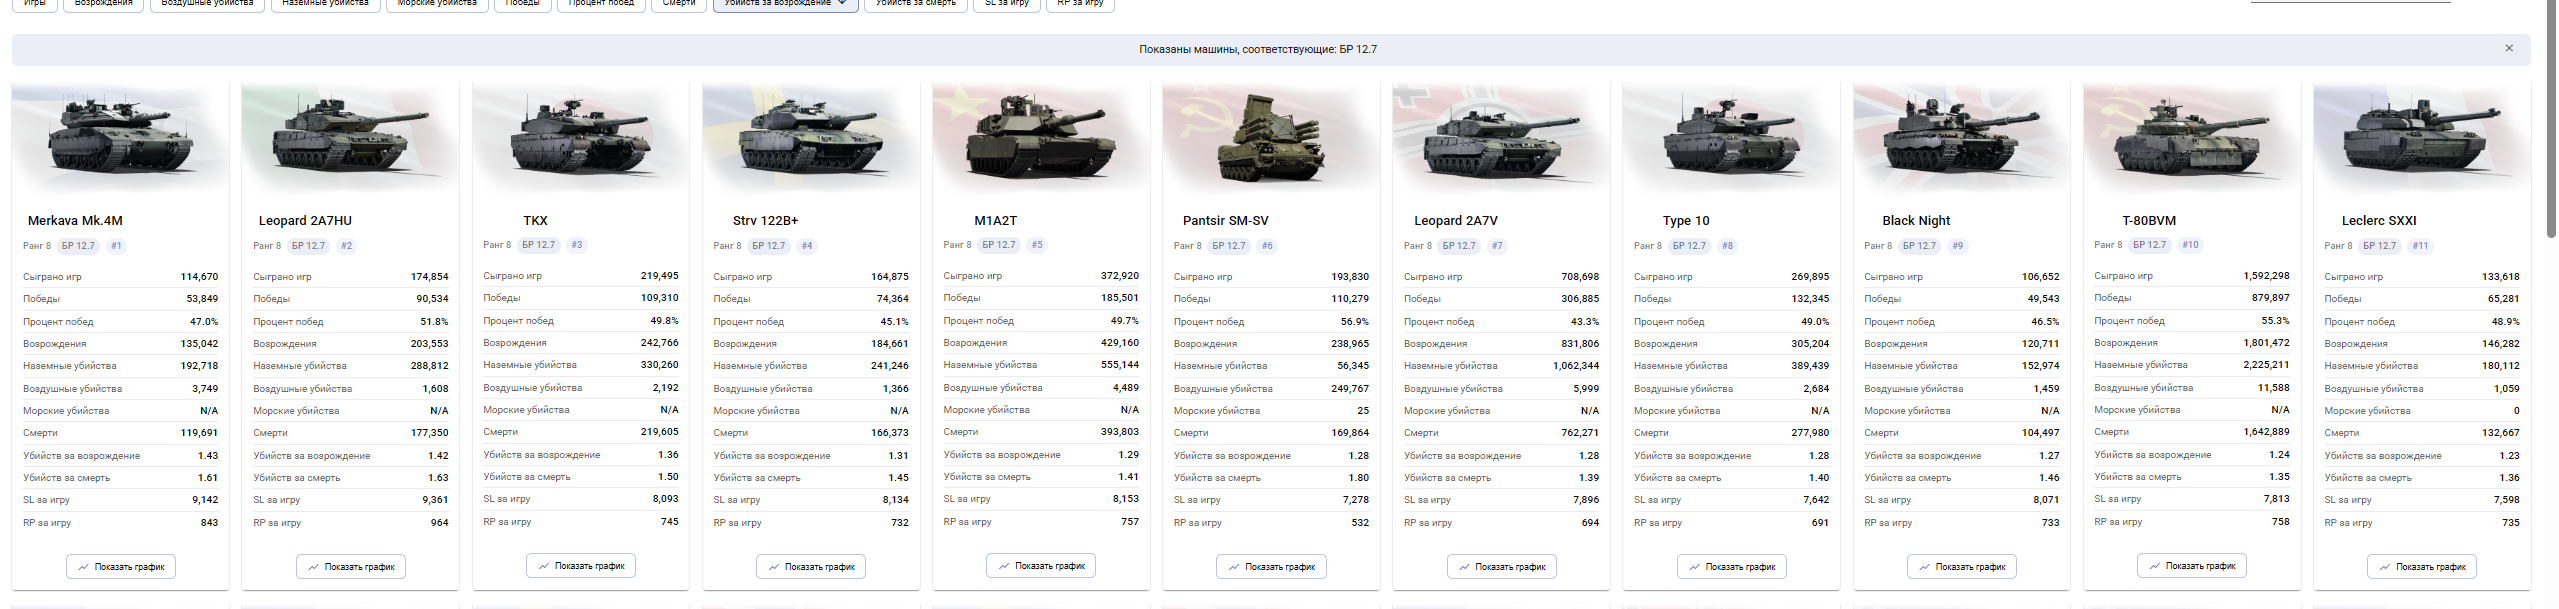Sort by SL за игру

[x=1006, y=4]
